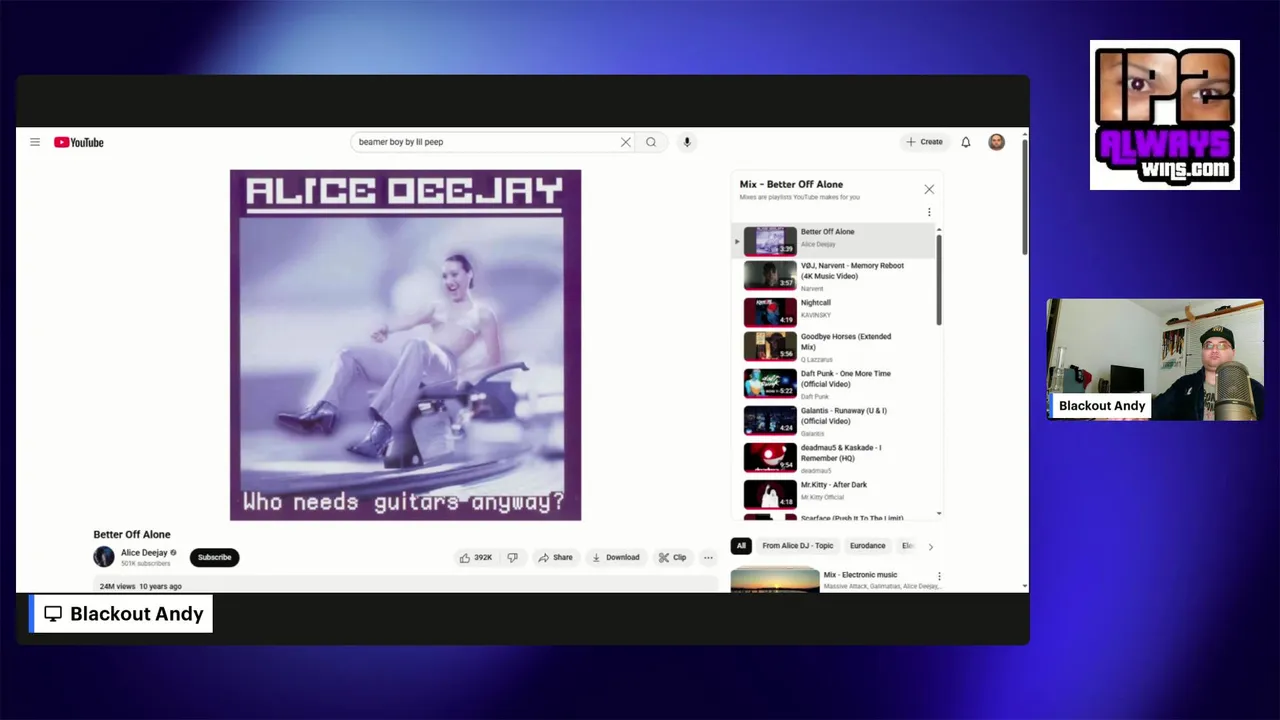Play Daft Punk - One More Time

click(834, 384)
